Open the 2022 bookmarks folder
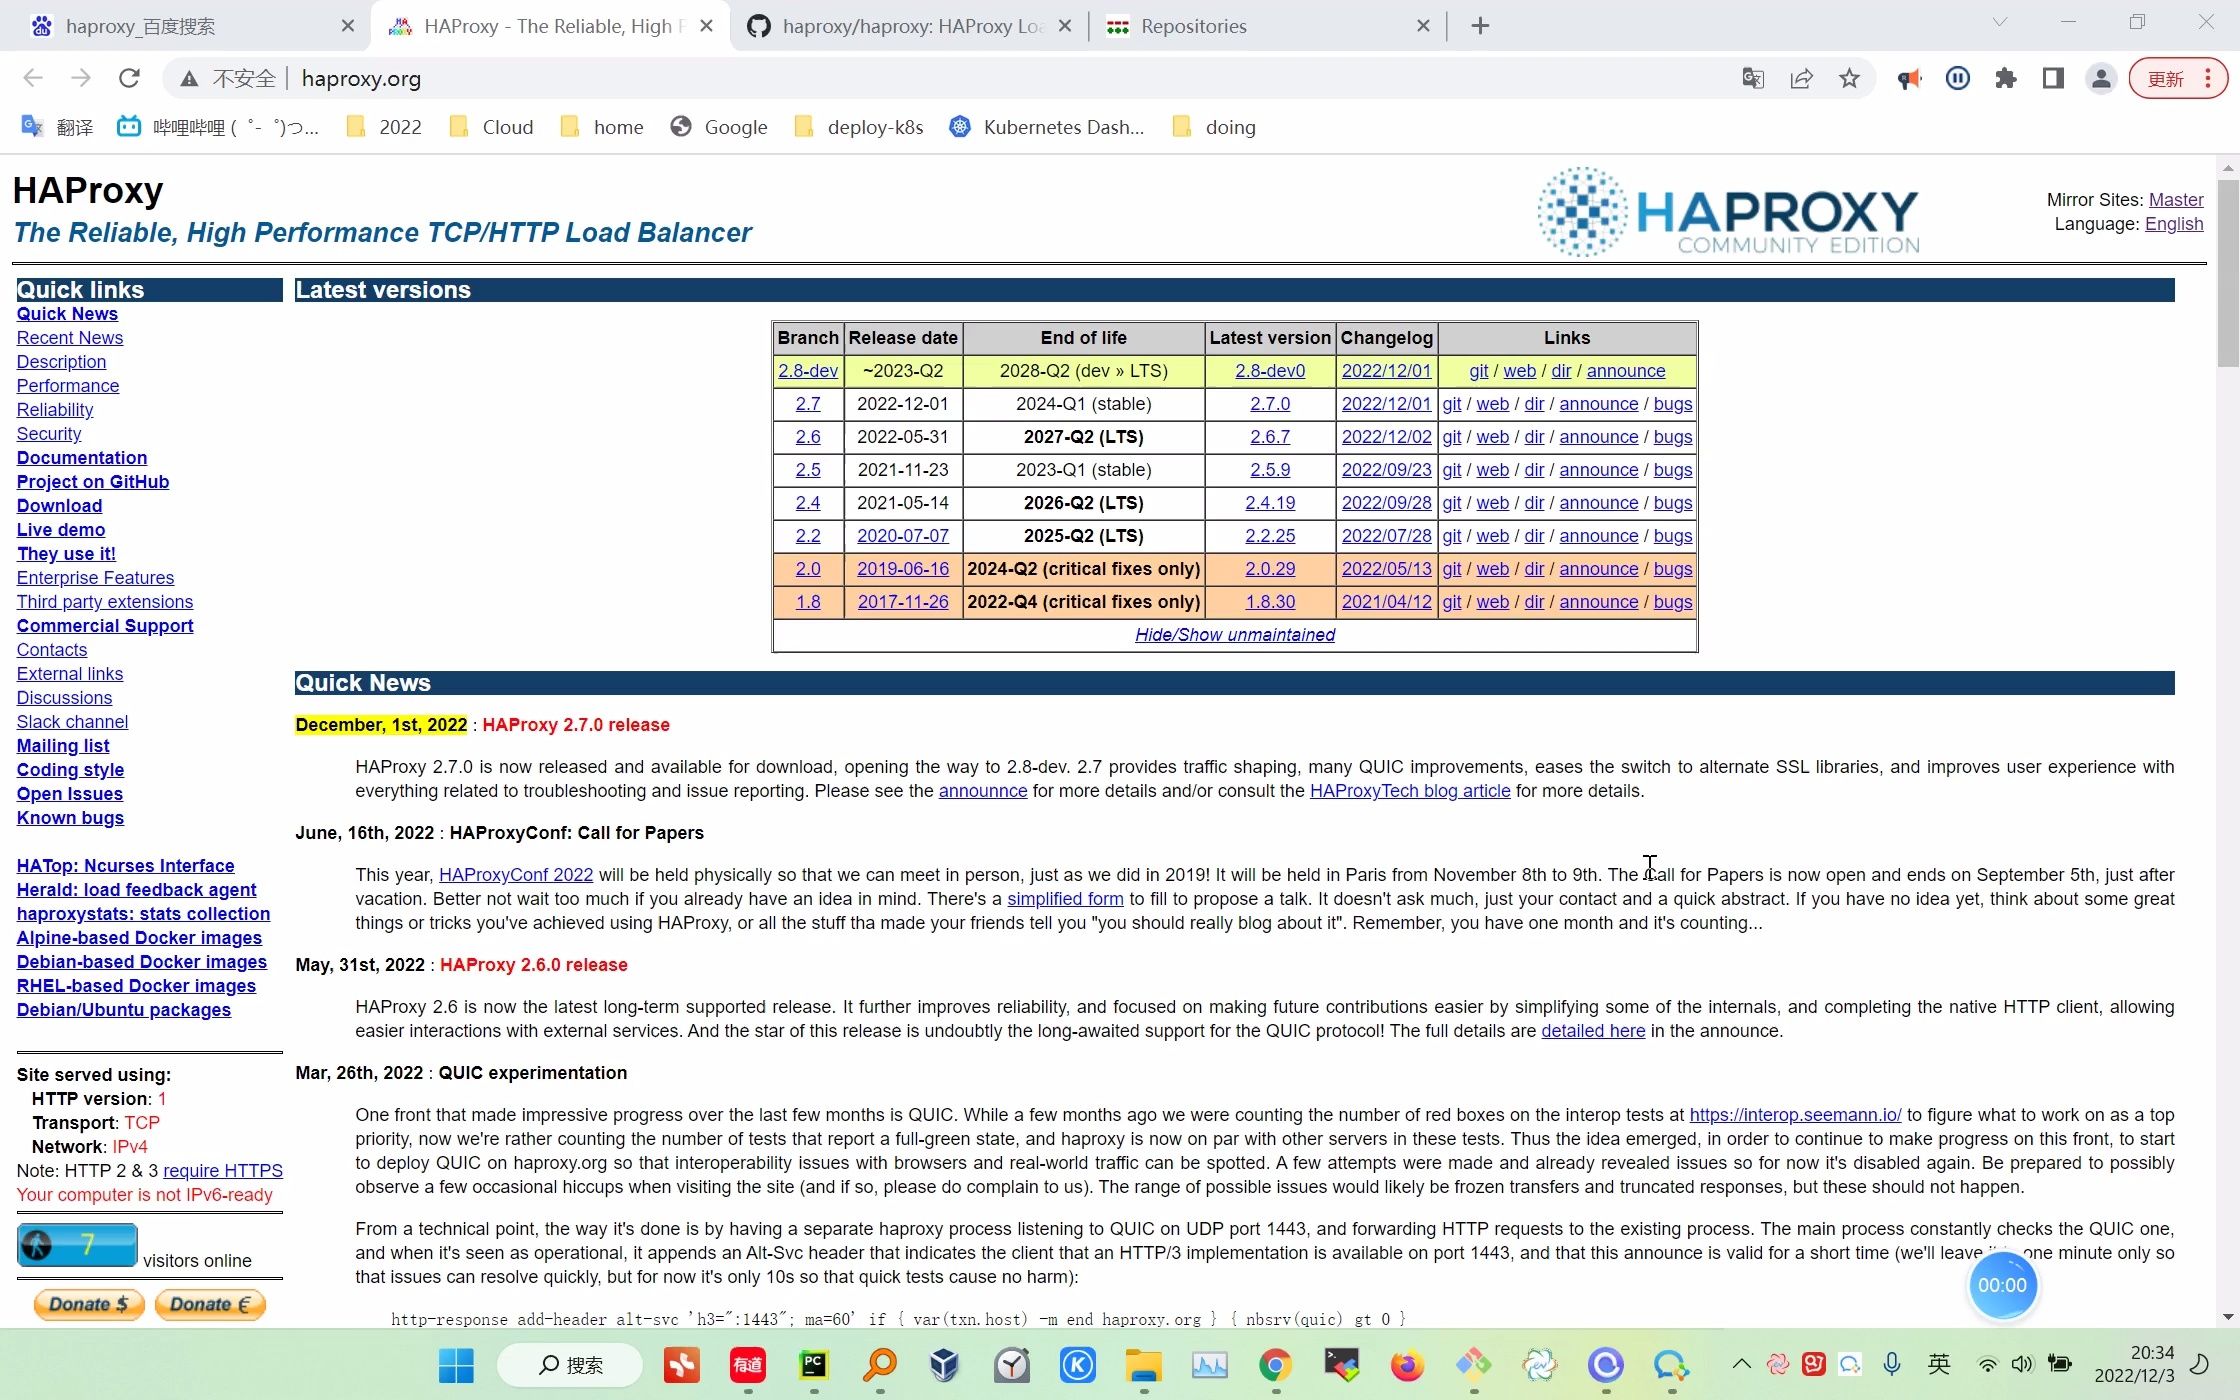 384,127
